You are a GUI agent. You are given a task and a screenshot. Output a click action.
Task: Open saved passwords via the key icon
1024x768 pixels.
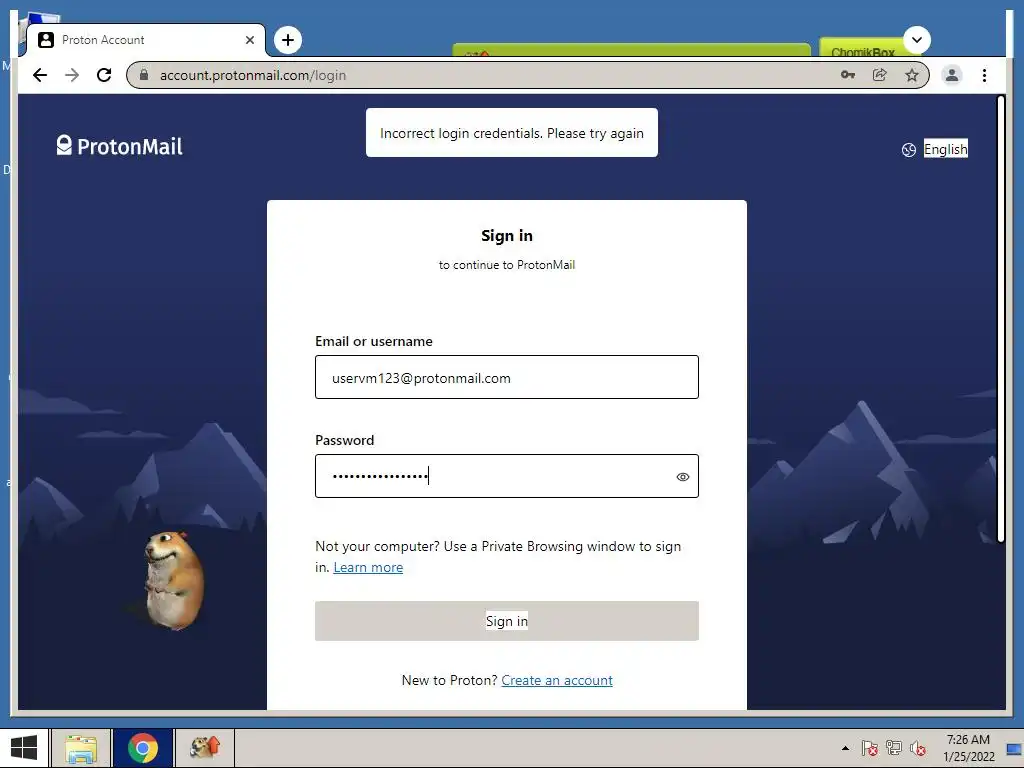point(848,75)
